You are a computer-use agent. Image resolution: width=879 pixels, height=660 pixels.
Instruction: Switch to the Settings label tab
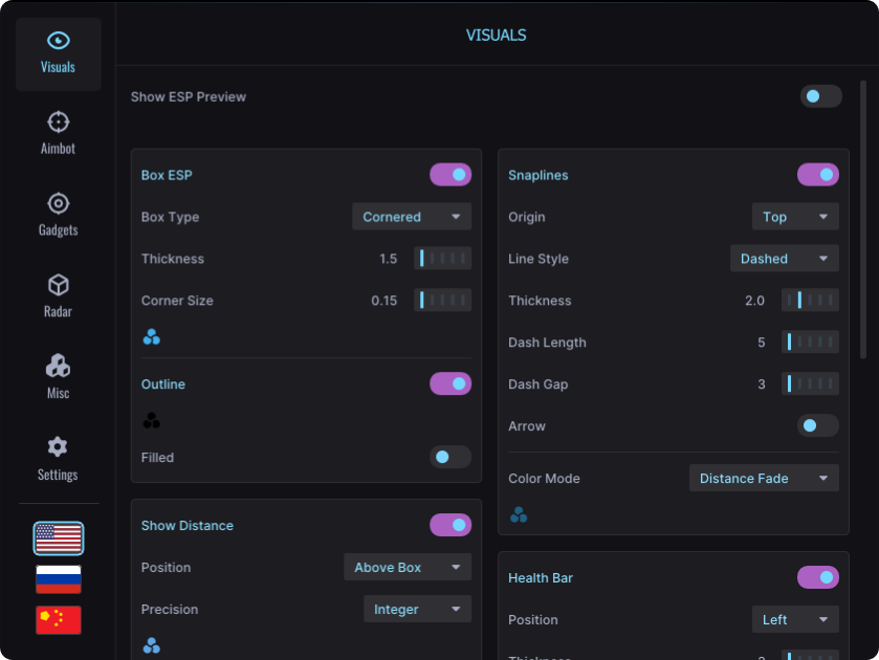(58, 474)
